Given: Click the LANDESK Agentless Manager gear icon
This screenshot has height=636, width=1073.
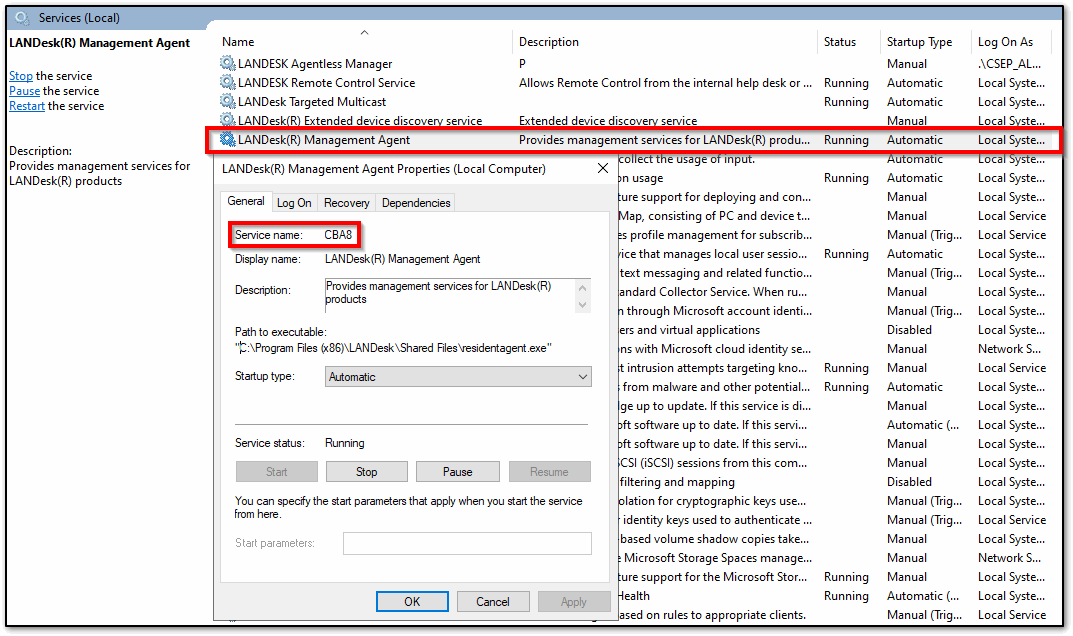Looking at the screenshot, I should pos(228,64).
